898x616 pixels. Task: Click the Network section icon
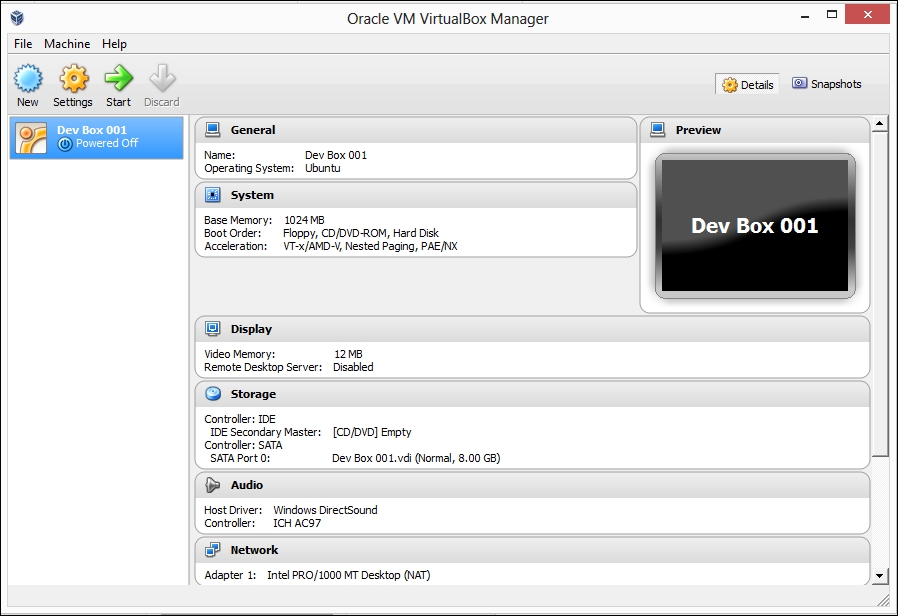[x=212, y=550]
